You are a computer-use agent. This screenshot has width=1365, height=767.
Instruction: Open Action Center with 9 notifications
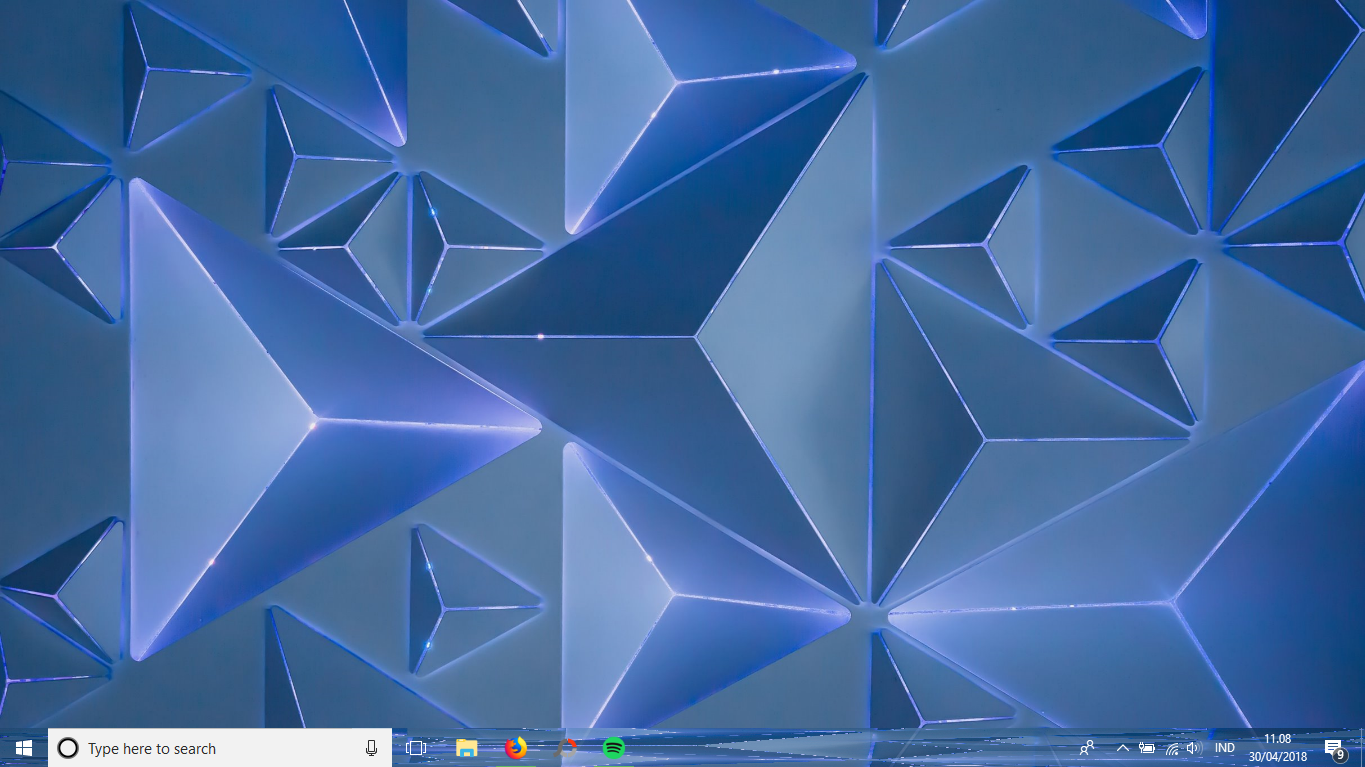point(1333,748)
